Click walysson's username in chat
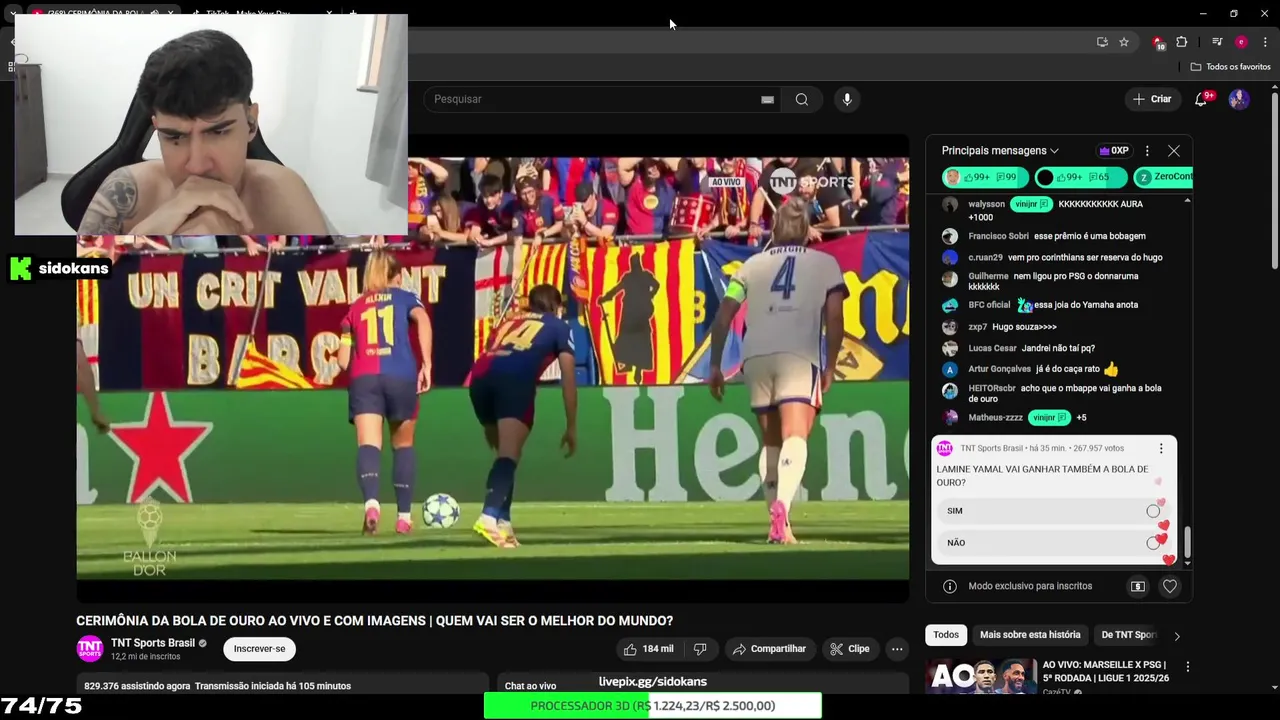This screenshot has width=1280, height=720. [986, 204]
